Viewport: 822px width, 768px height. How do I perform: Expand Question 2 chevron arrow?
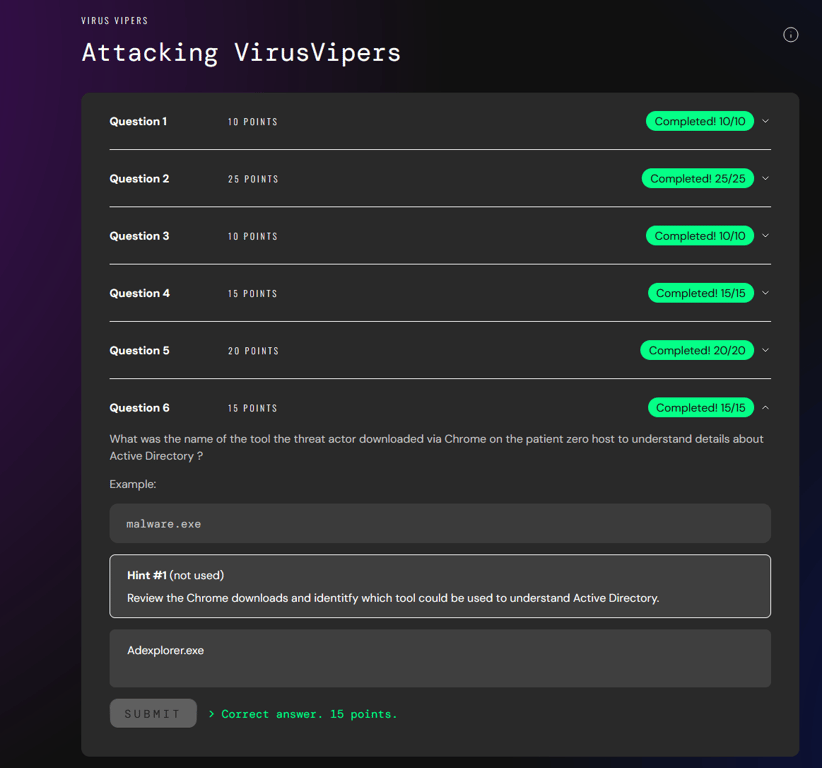[766, 179]
